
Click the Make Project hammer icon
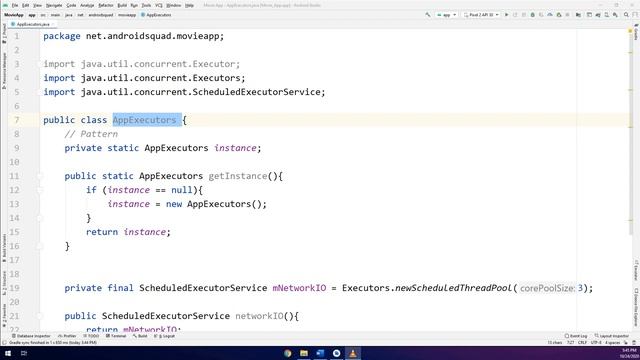click(x=428, y=15)
